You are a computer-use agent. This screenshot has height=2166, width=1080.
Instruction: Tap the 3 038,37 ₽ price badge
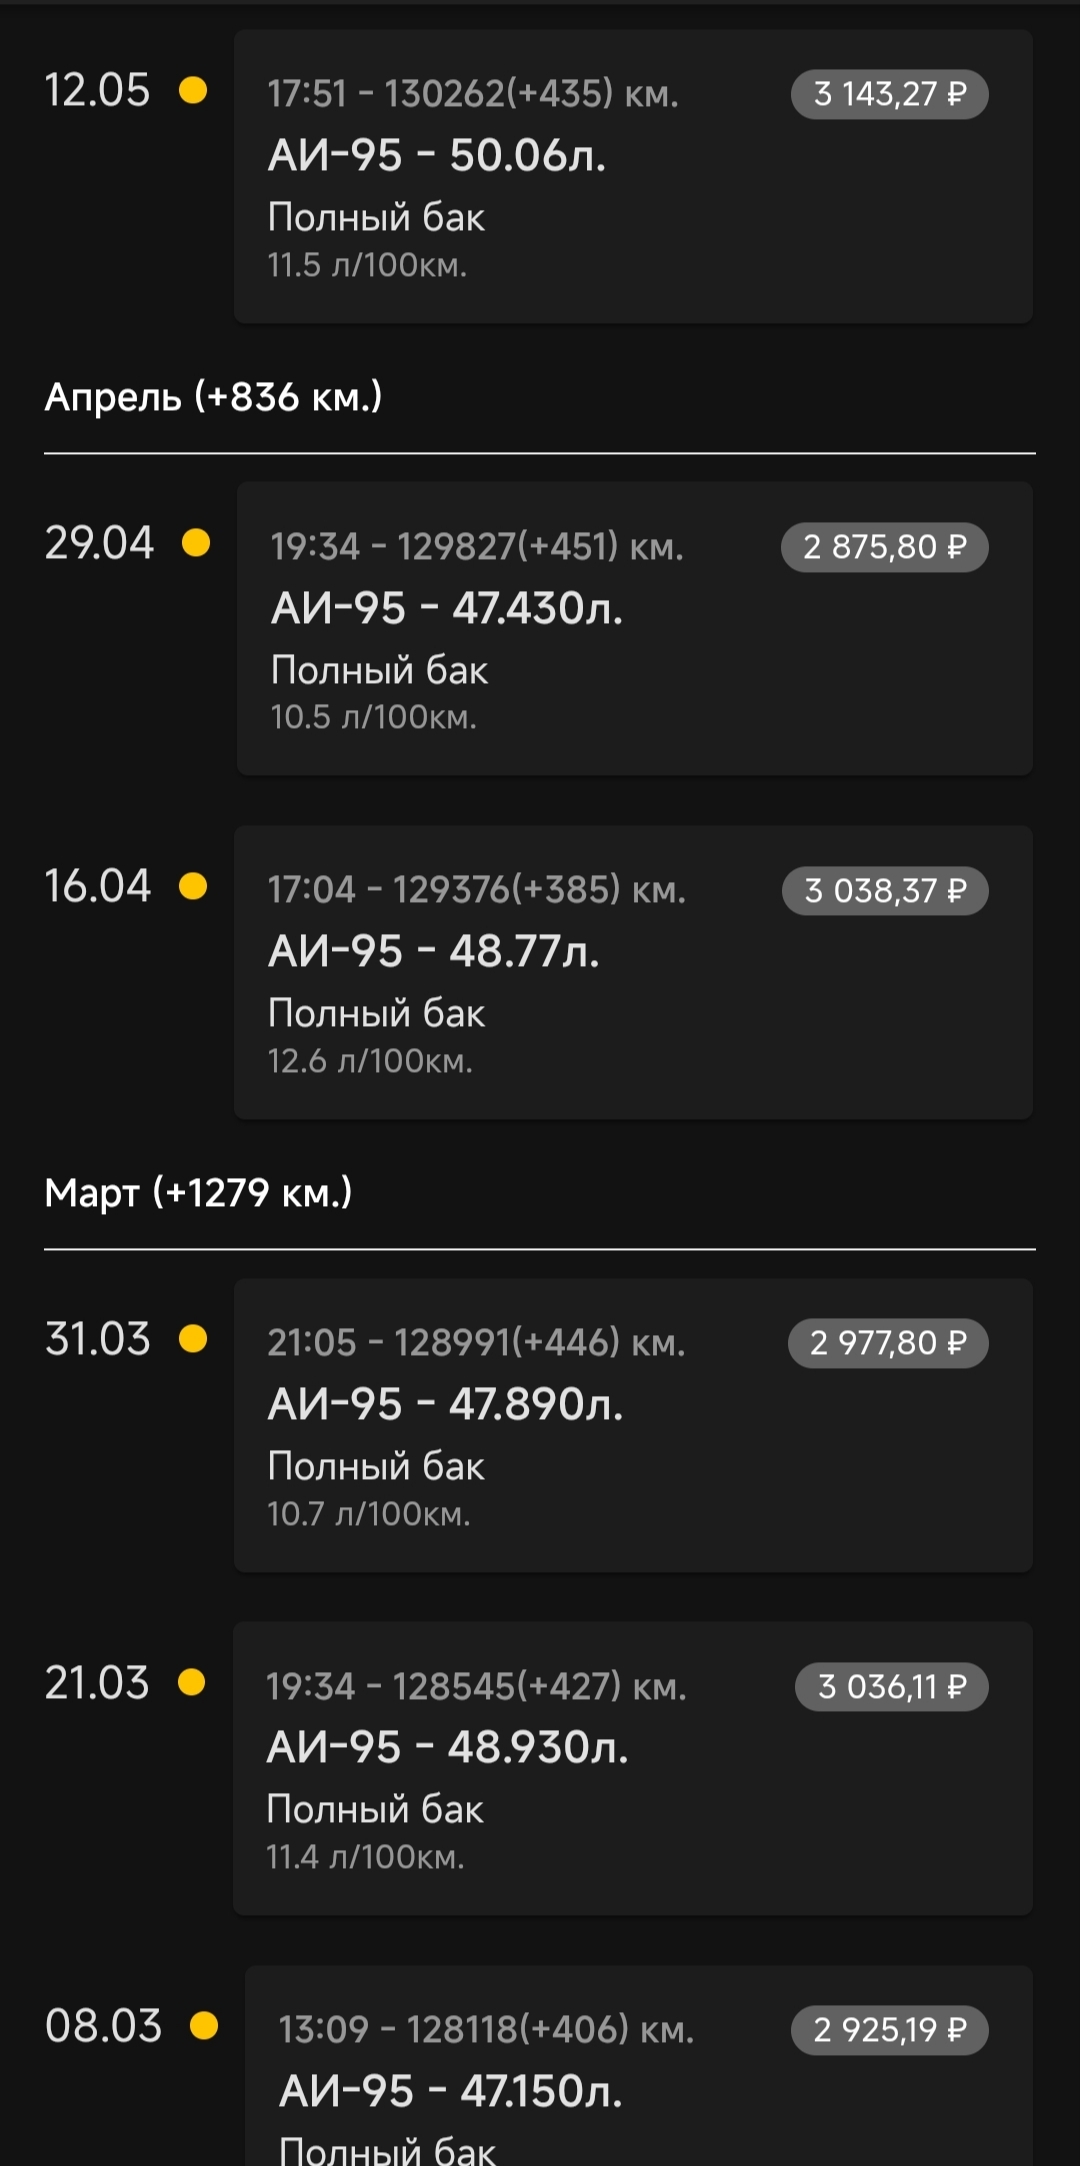(x=885, y=890)
